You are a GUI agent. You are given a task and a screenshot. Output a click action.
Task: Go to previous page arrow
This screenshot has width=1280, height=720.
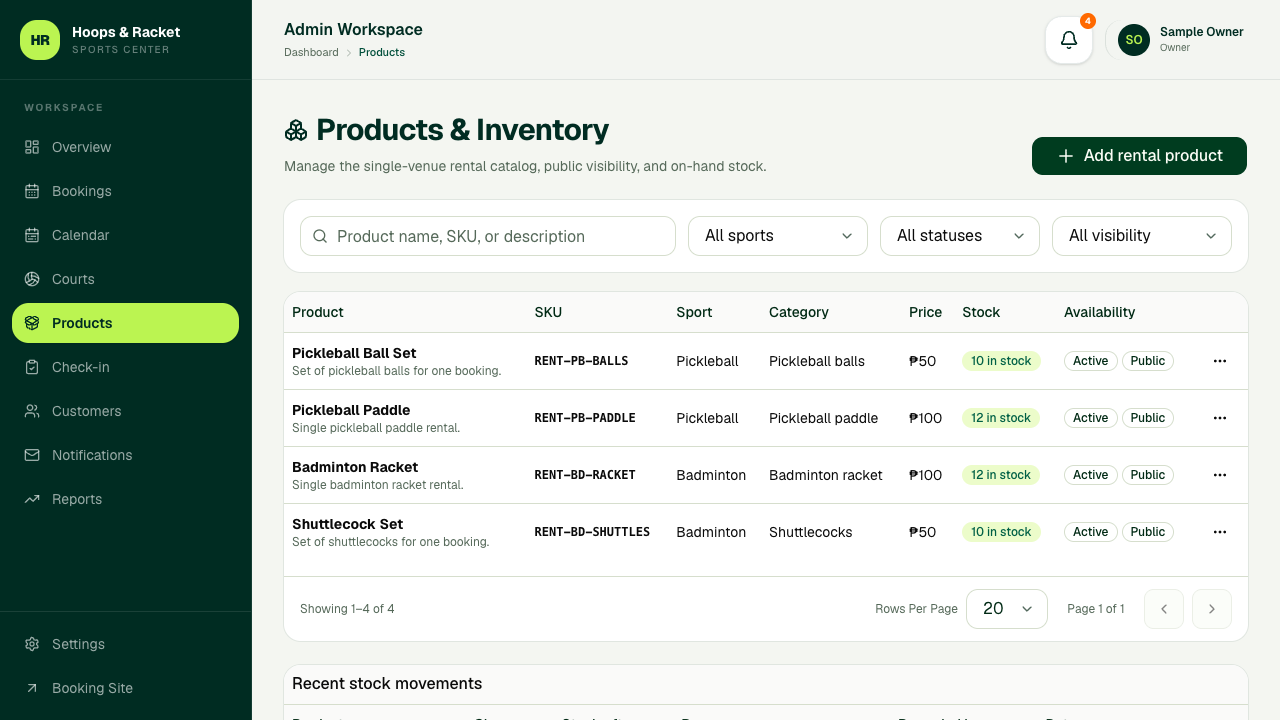point(1164,609)
